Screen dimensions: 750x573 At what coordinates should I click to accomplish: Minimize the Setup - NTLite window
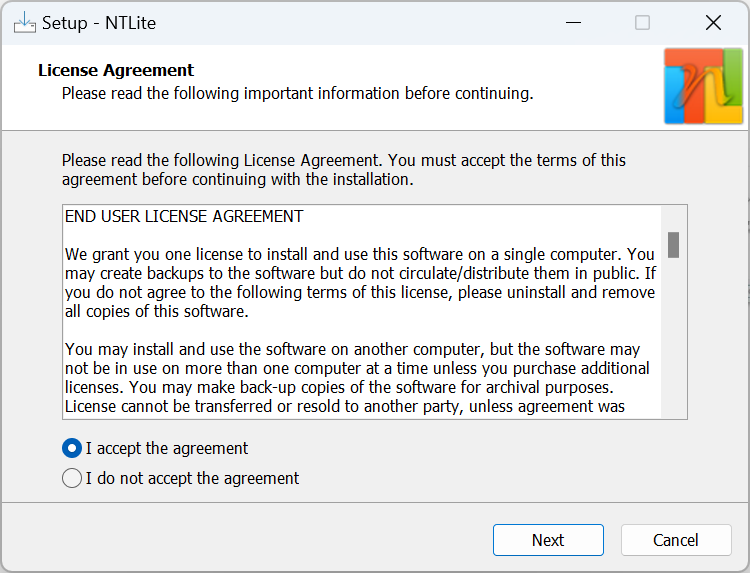click(x=572, y=22)
